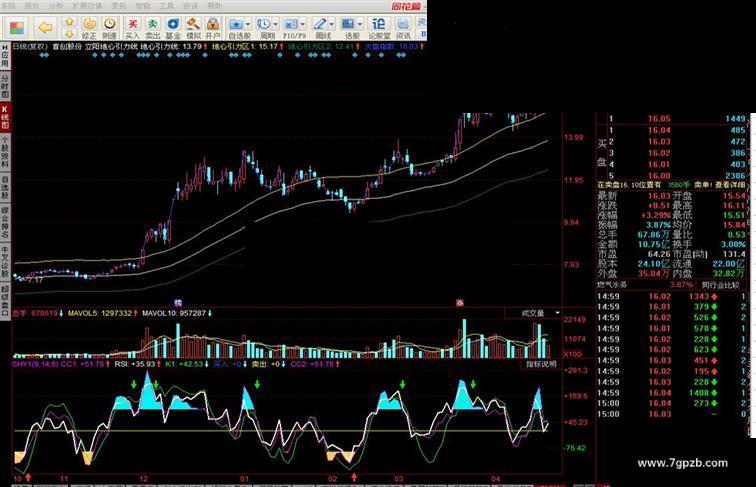The height and width of the screenshot is (487, 756).
Task: Open the 模拟 gavel icon
Action: 193,28
